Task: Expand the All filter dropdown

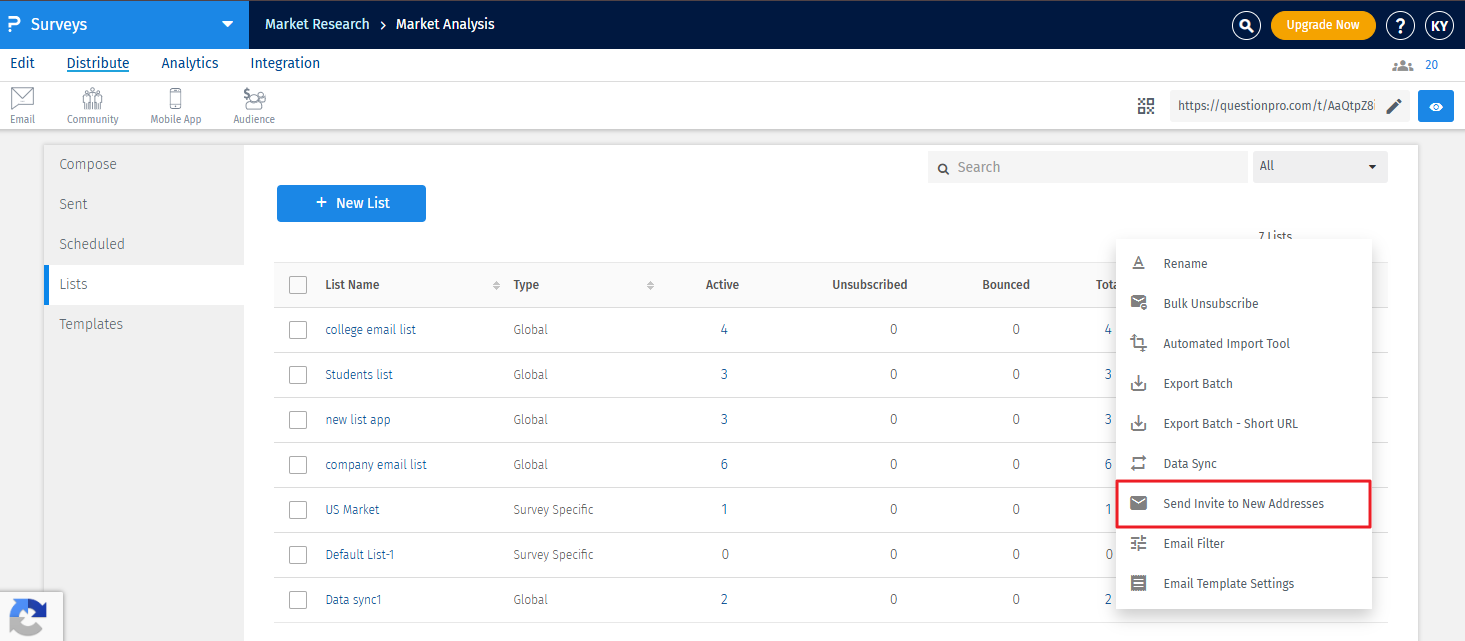Action: [x=1320, y=167]
